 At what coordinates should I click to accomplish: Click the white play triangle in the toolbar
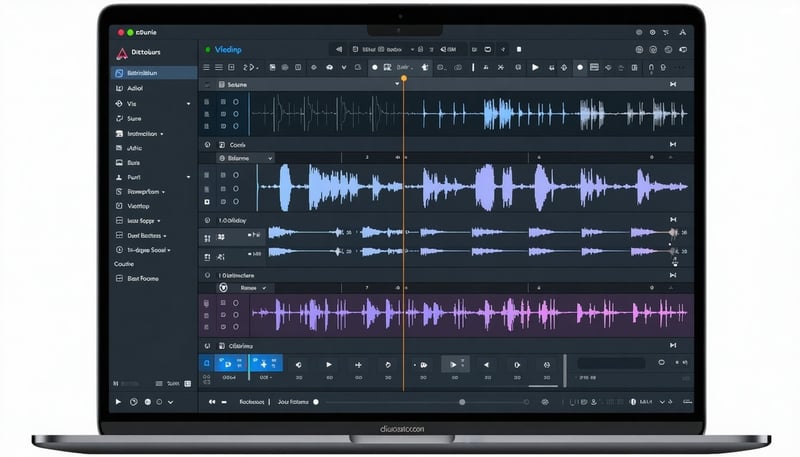point(535,67)
